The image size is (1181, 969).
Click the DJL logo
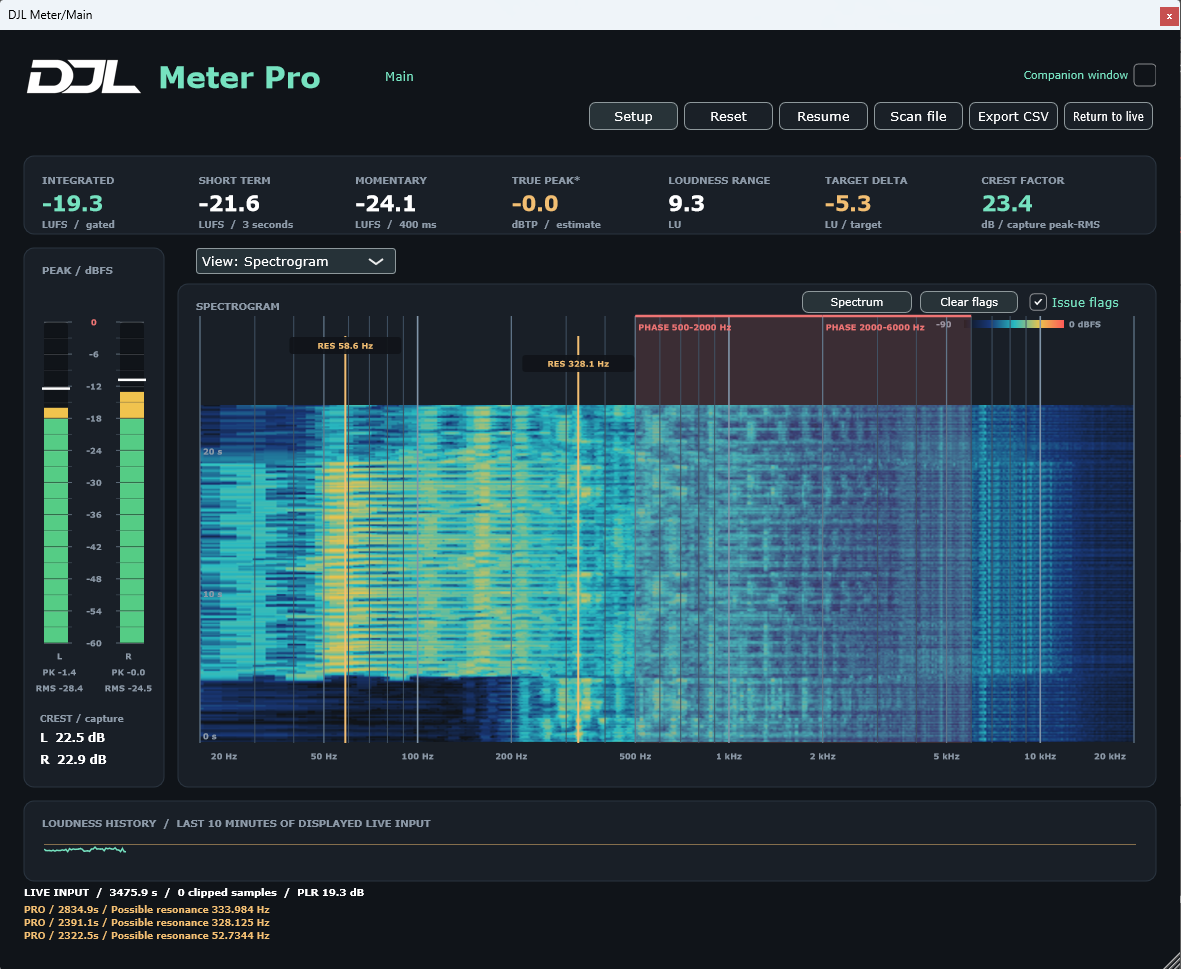(84, 77)
